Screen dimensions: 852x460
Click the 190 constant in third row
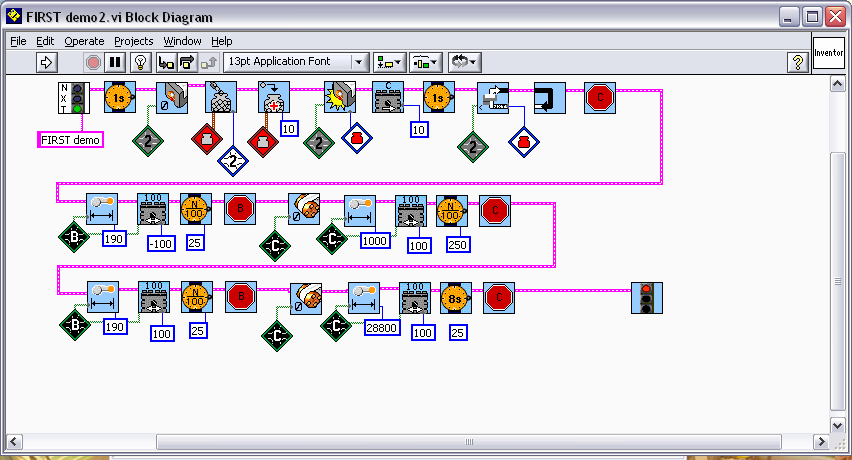point(115,326)
